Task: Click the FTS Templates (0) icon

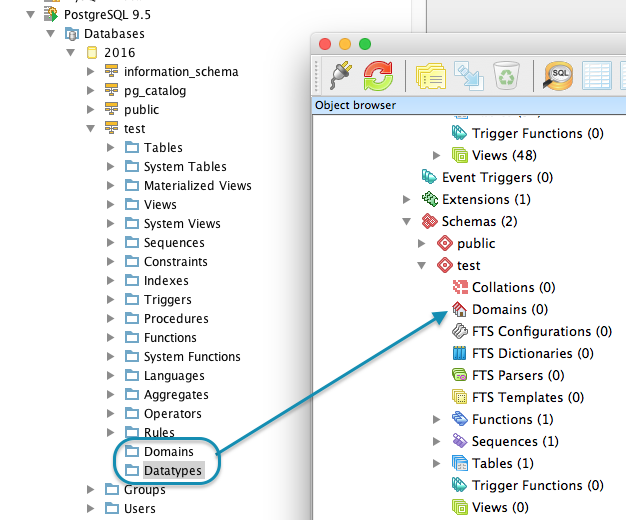Action: [x=460, y=397]
